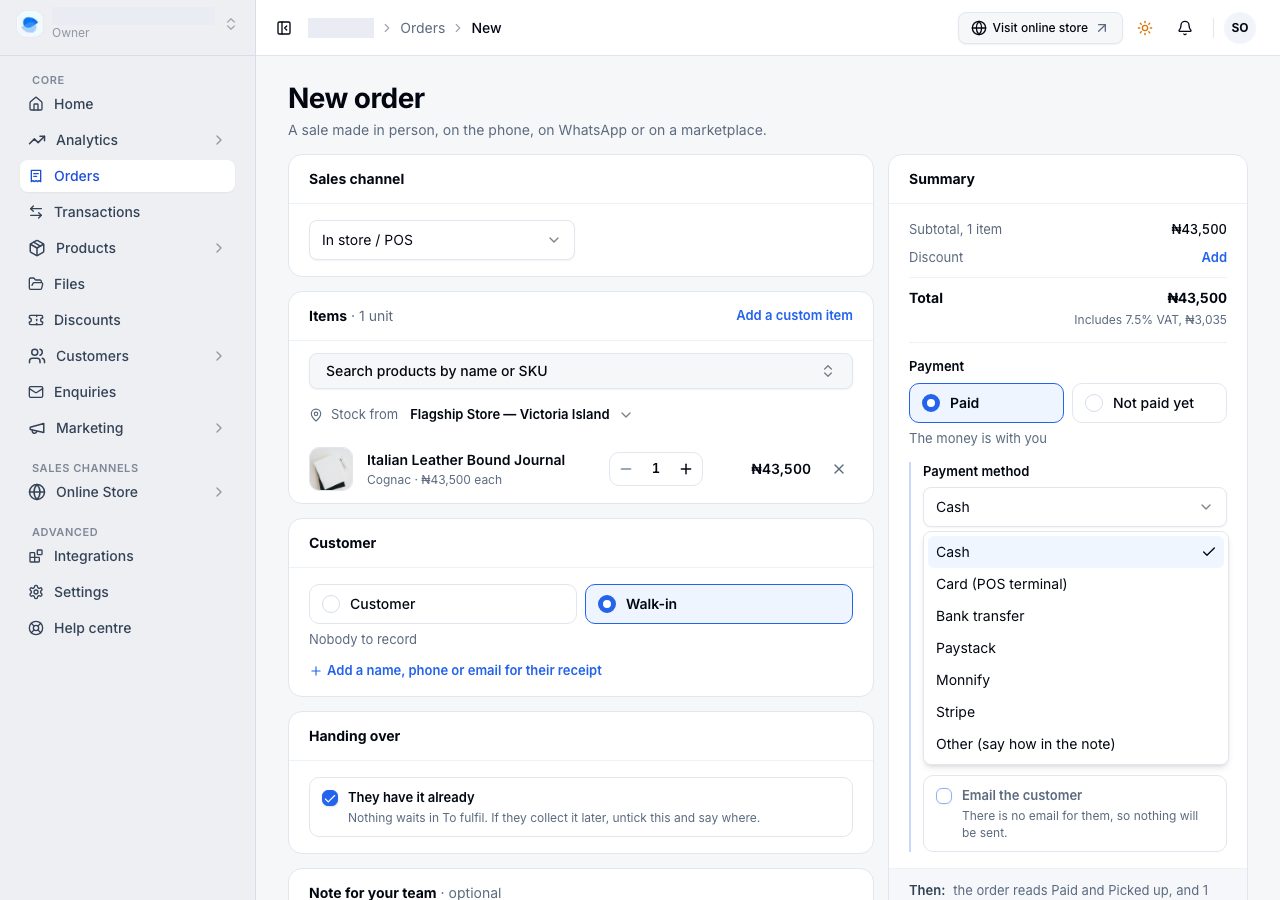The image size is (1280, 900).
Task: Expand the Customers sidebar submenu
Action: click(219, 356)
